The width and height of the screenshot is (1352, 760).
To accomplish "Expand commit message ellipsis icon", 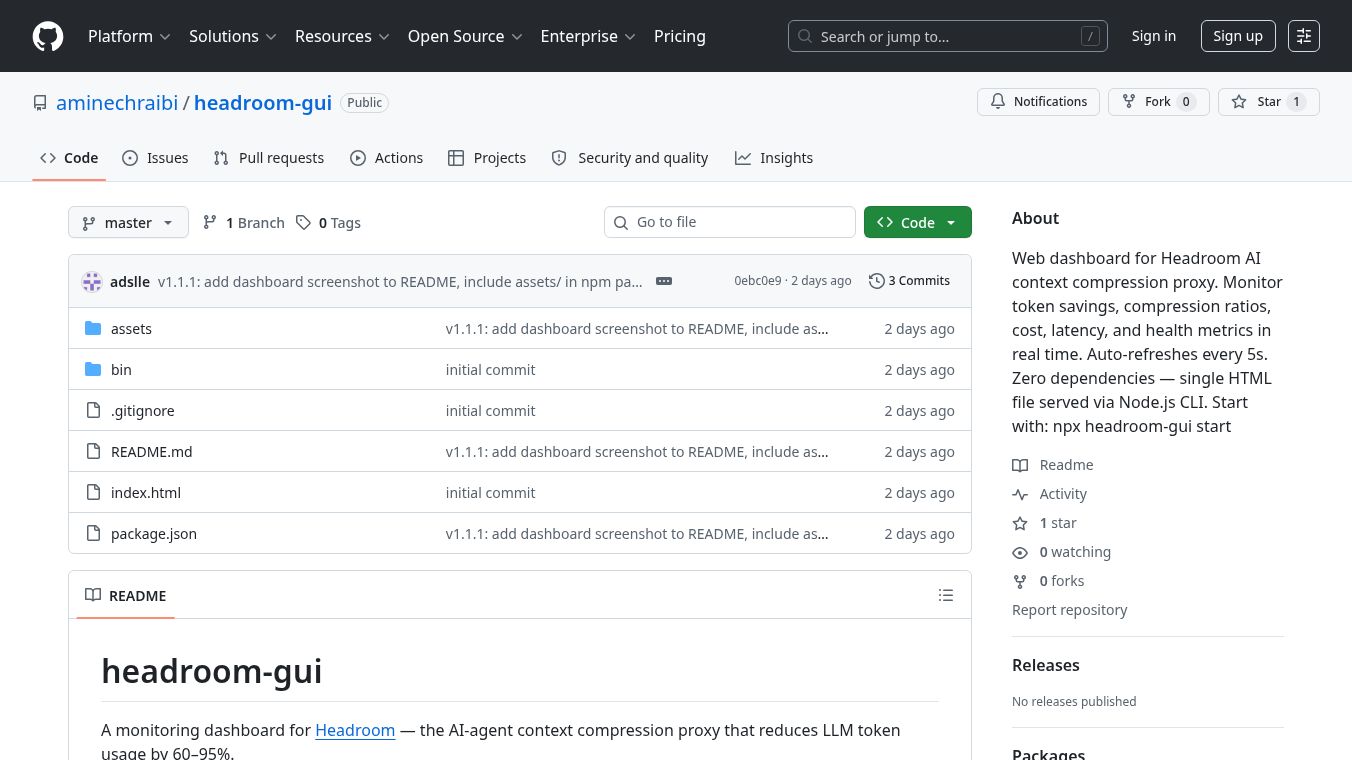I will (x=664, y=281).
